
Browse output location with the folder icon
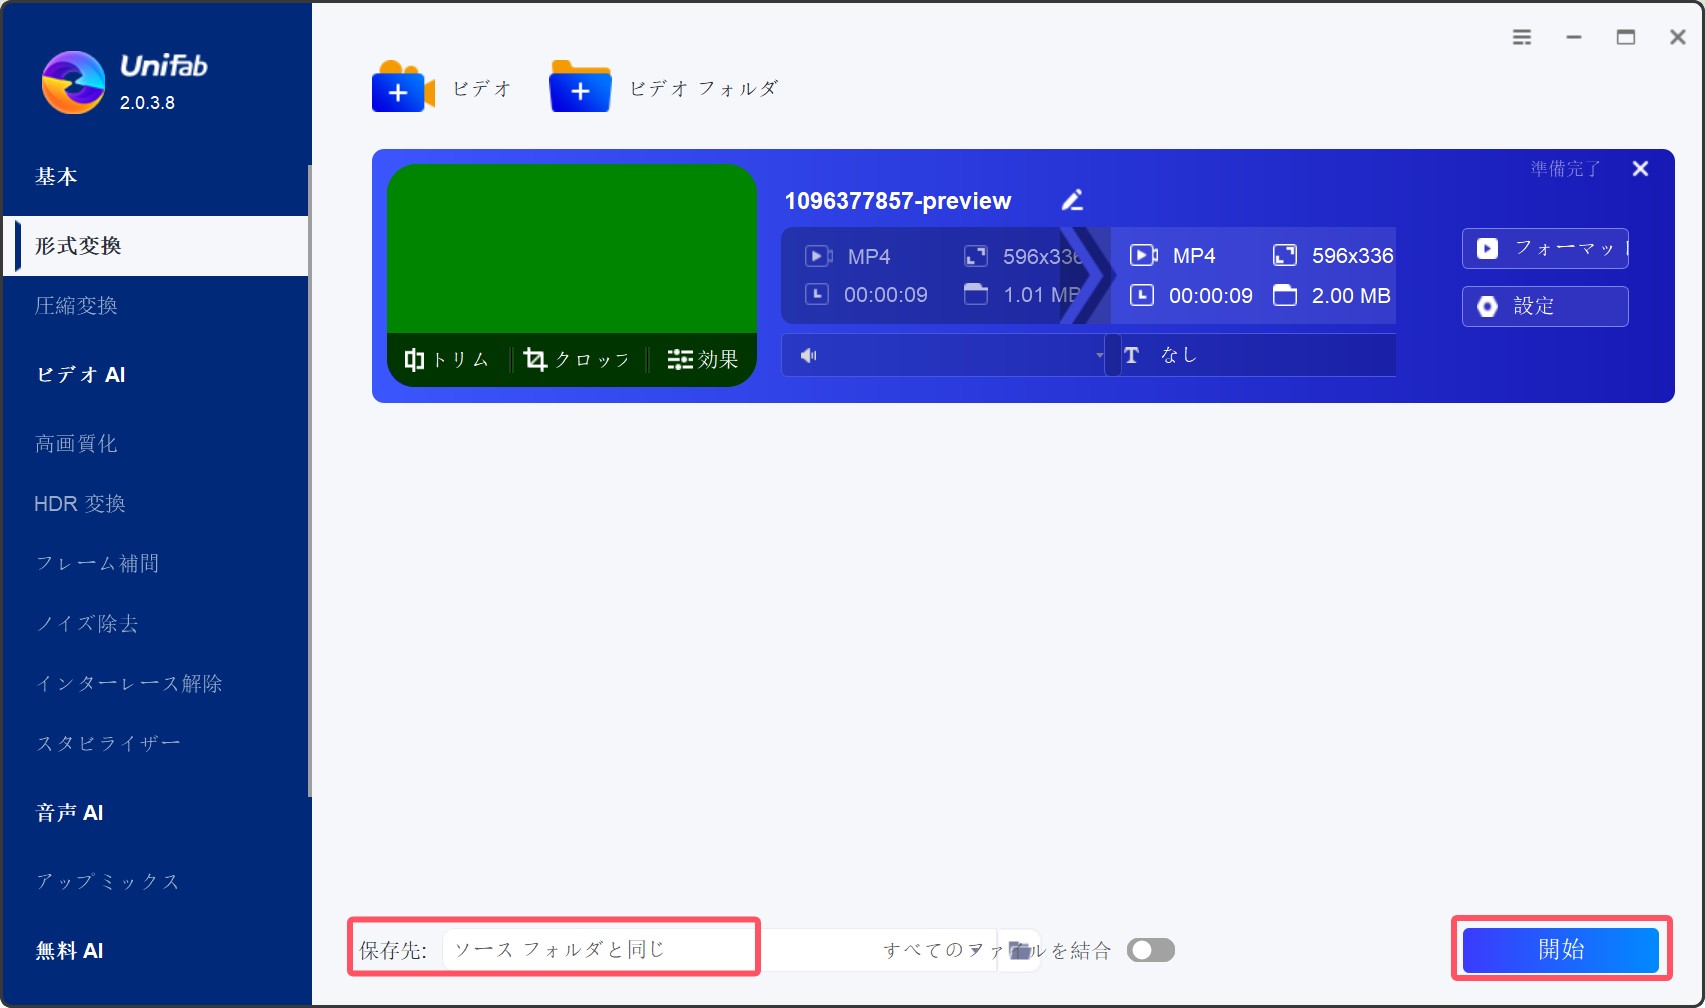[x=1019, y=950]
